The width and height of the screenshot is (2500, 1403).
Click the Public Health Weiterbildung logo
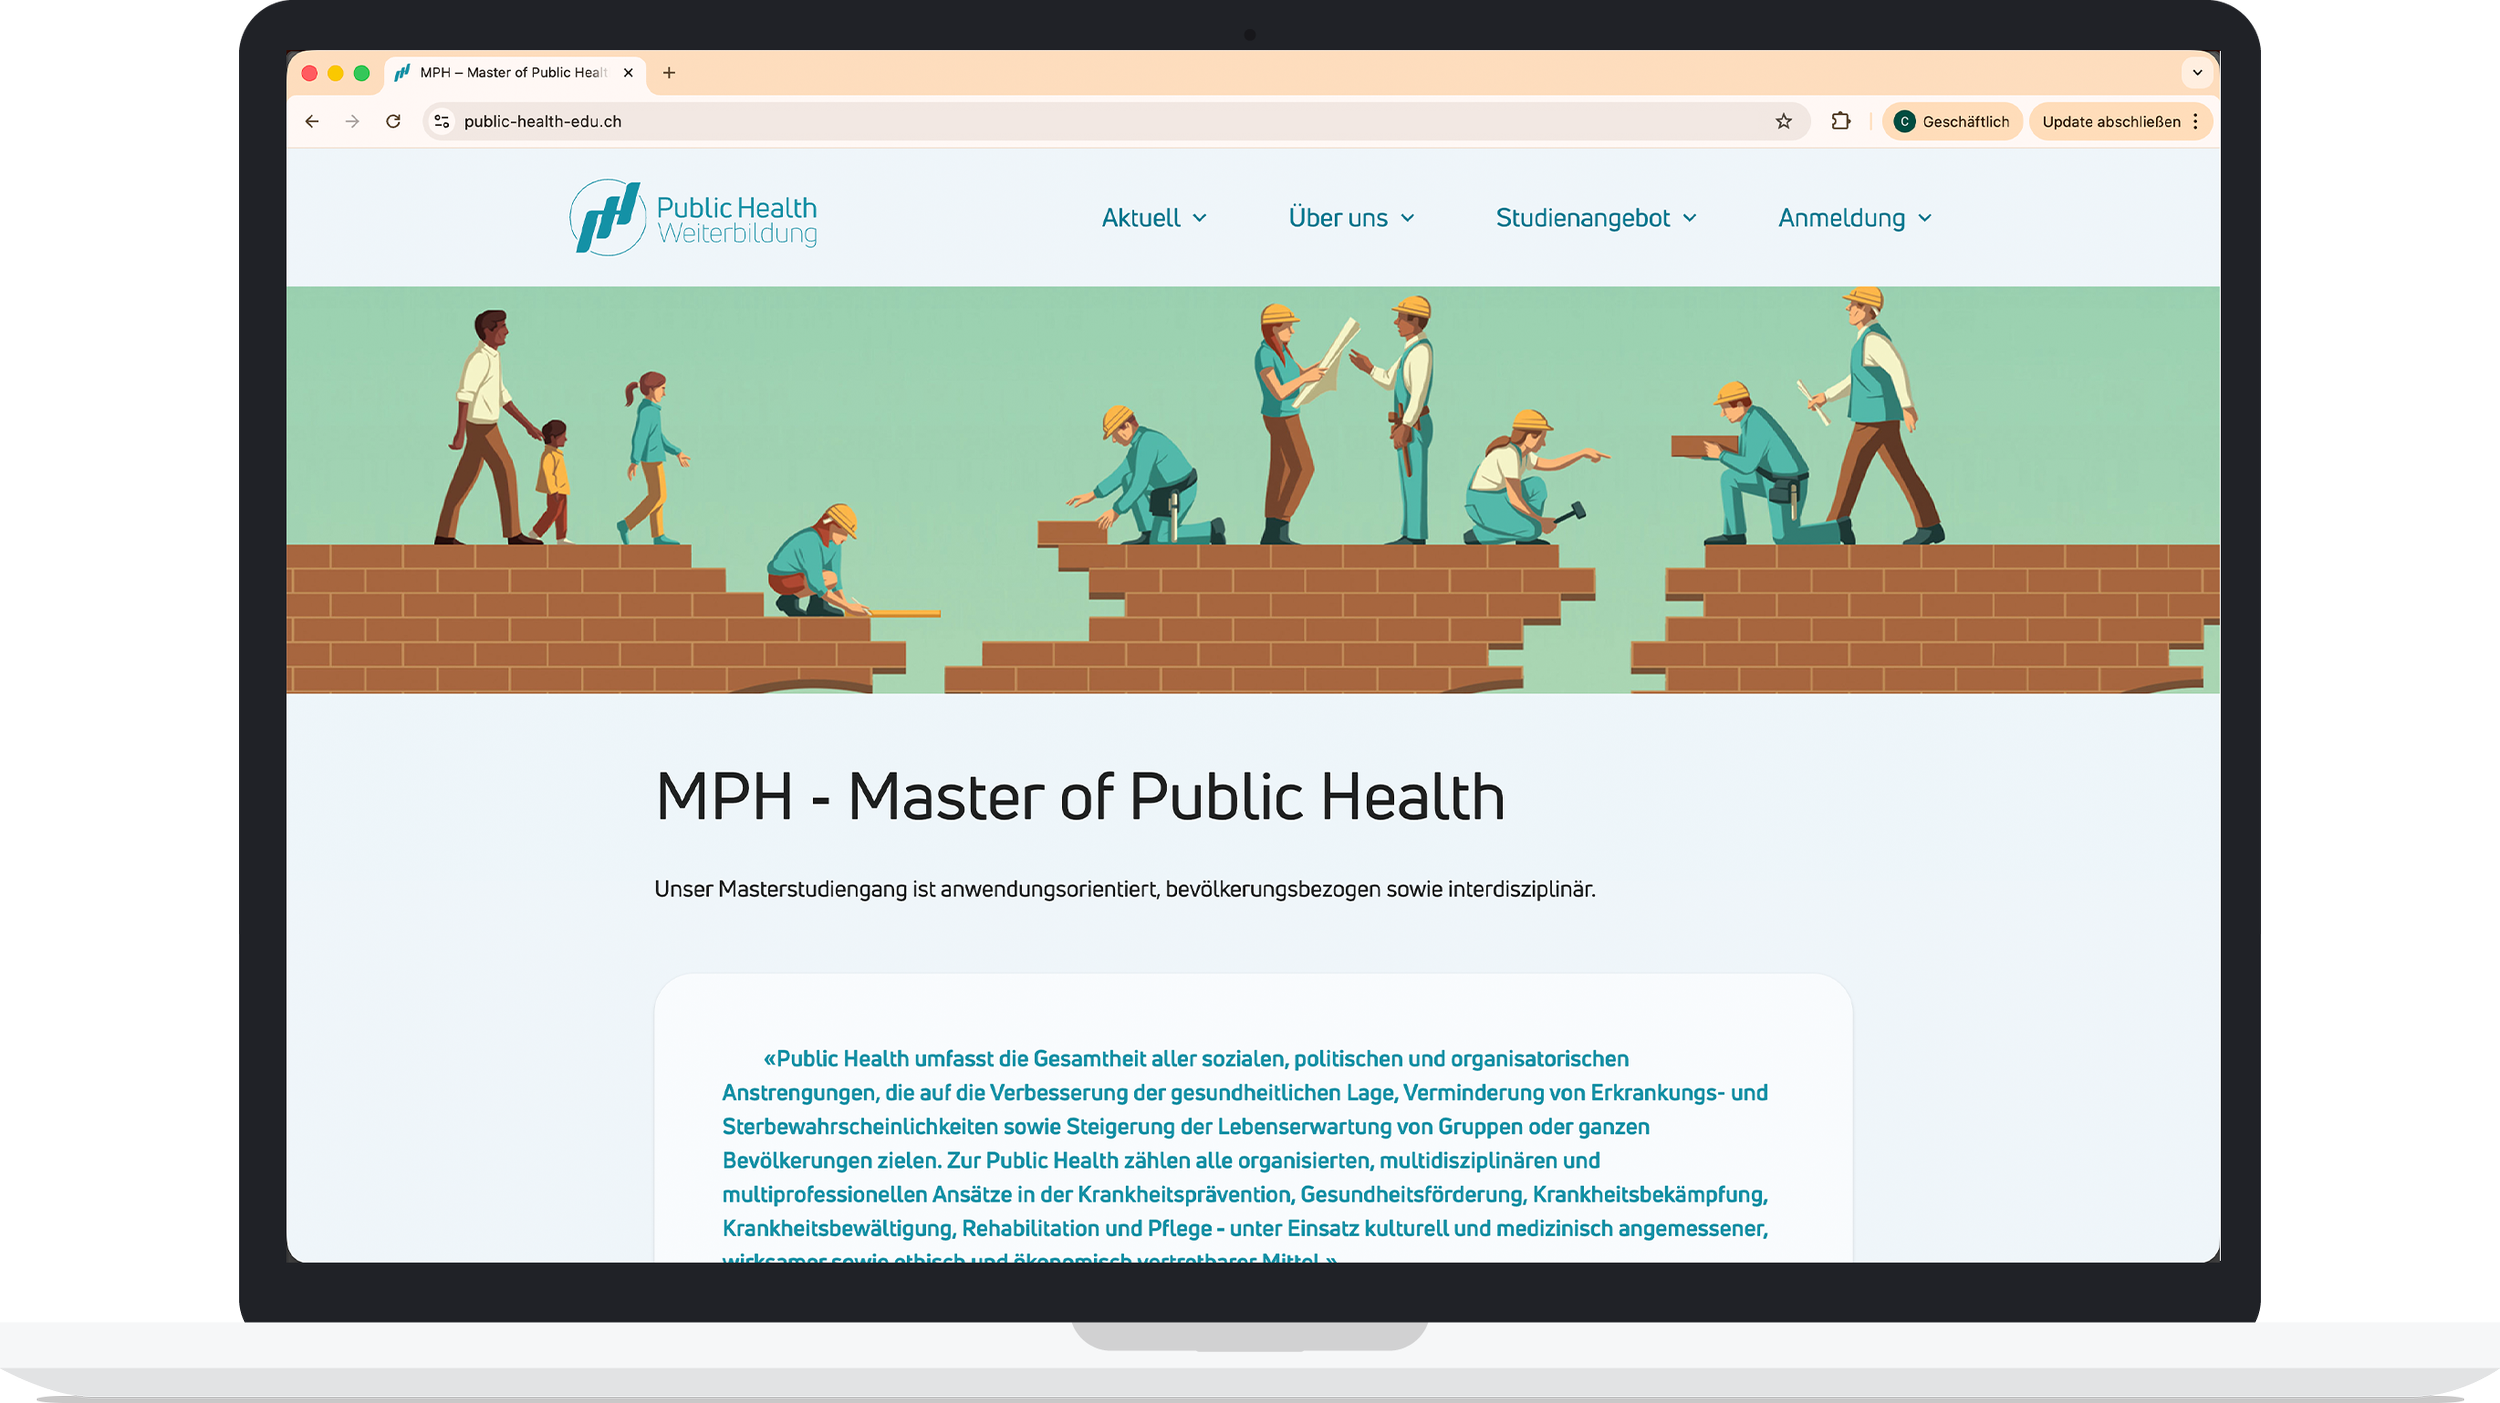(x=693, y=218)
